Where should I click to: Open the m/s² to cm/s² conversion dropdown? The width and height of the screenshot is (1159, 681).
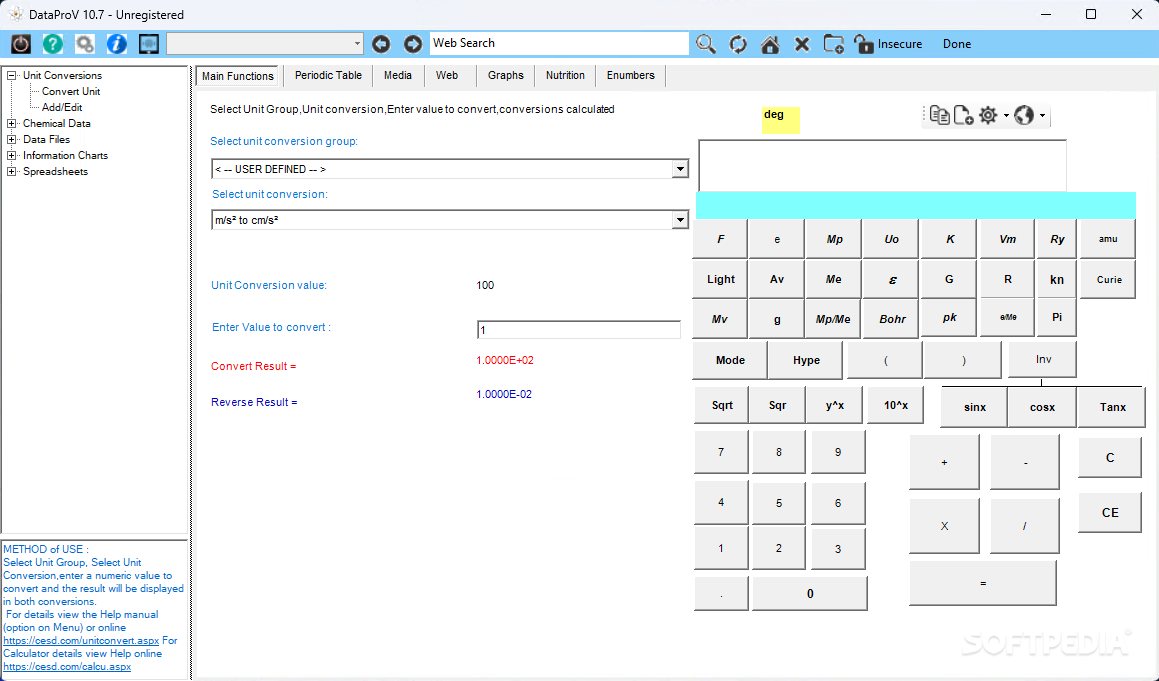pyautogui.click(x=680, y=220)
